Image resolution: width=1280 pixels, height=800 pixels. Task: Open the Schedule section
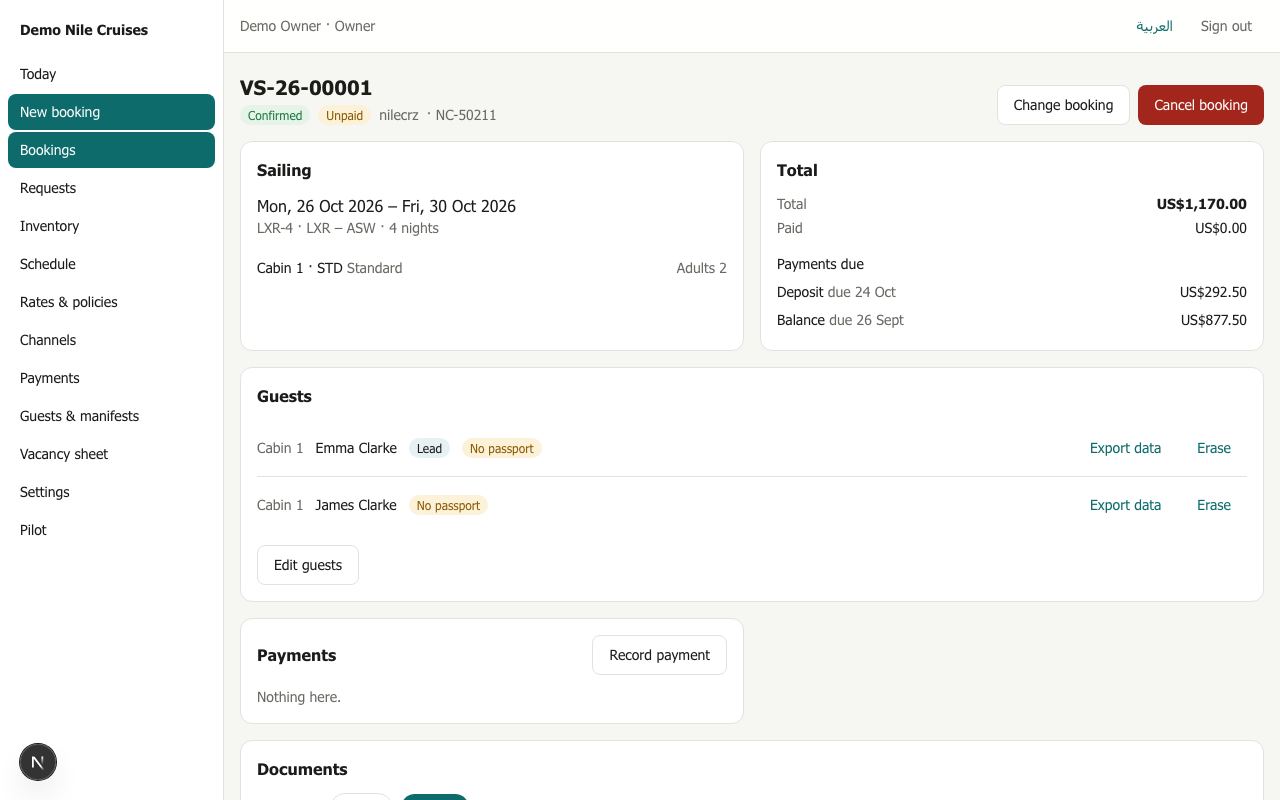click(111, 264)
